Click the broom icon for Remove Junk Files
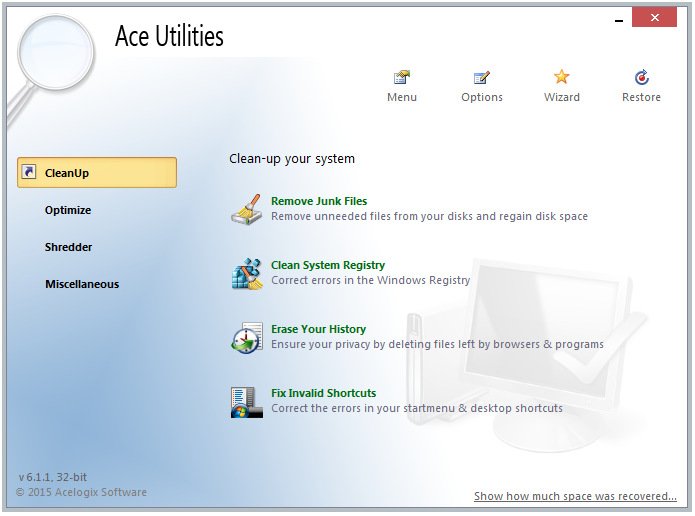This screenshot has height=516, width=695. pos(246,209)
